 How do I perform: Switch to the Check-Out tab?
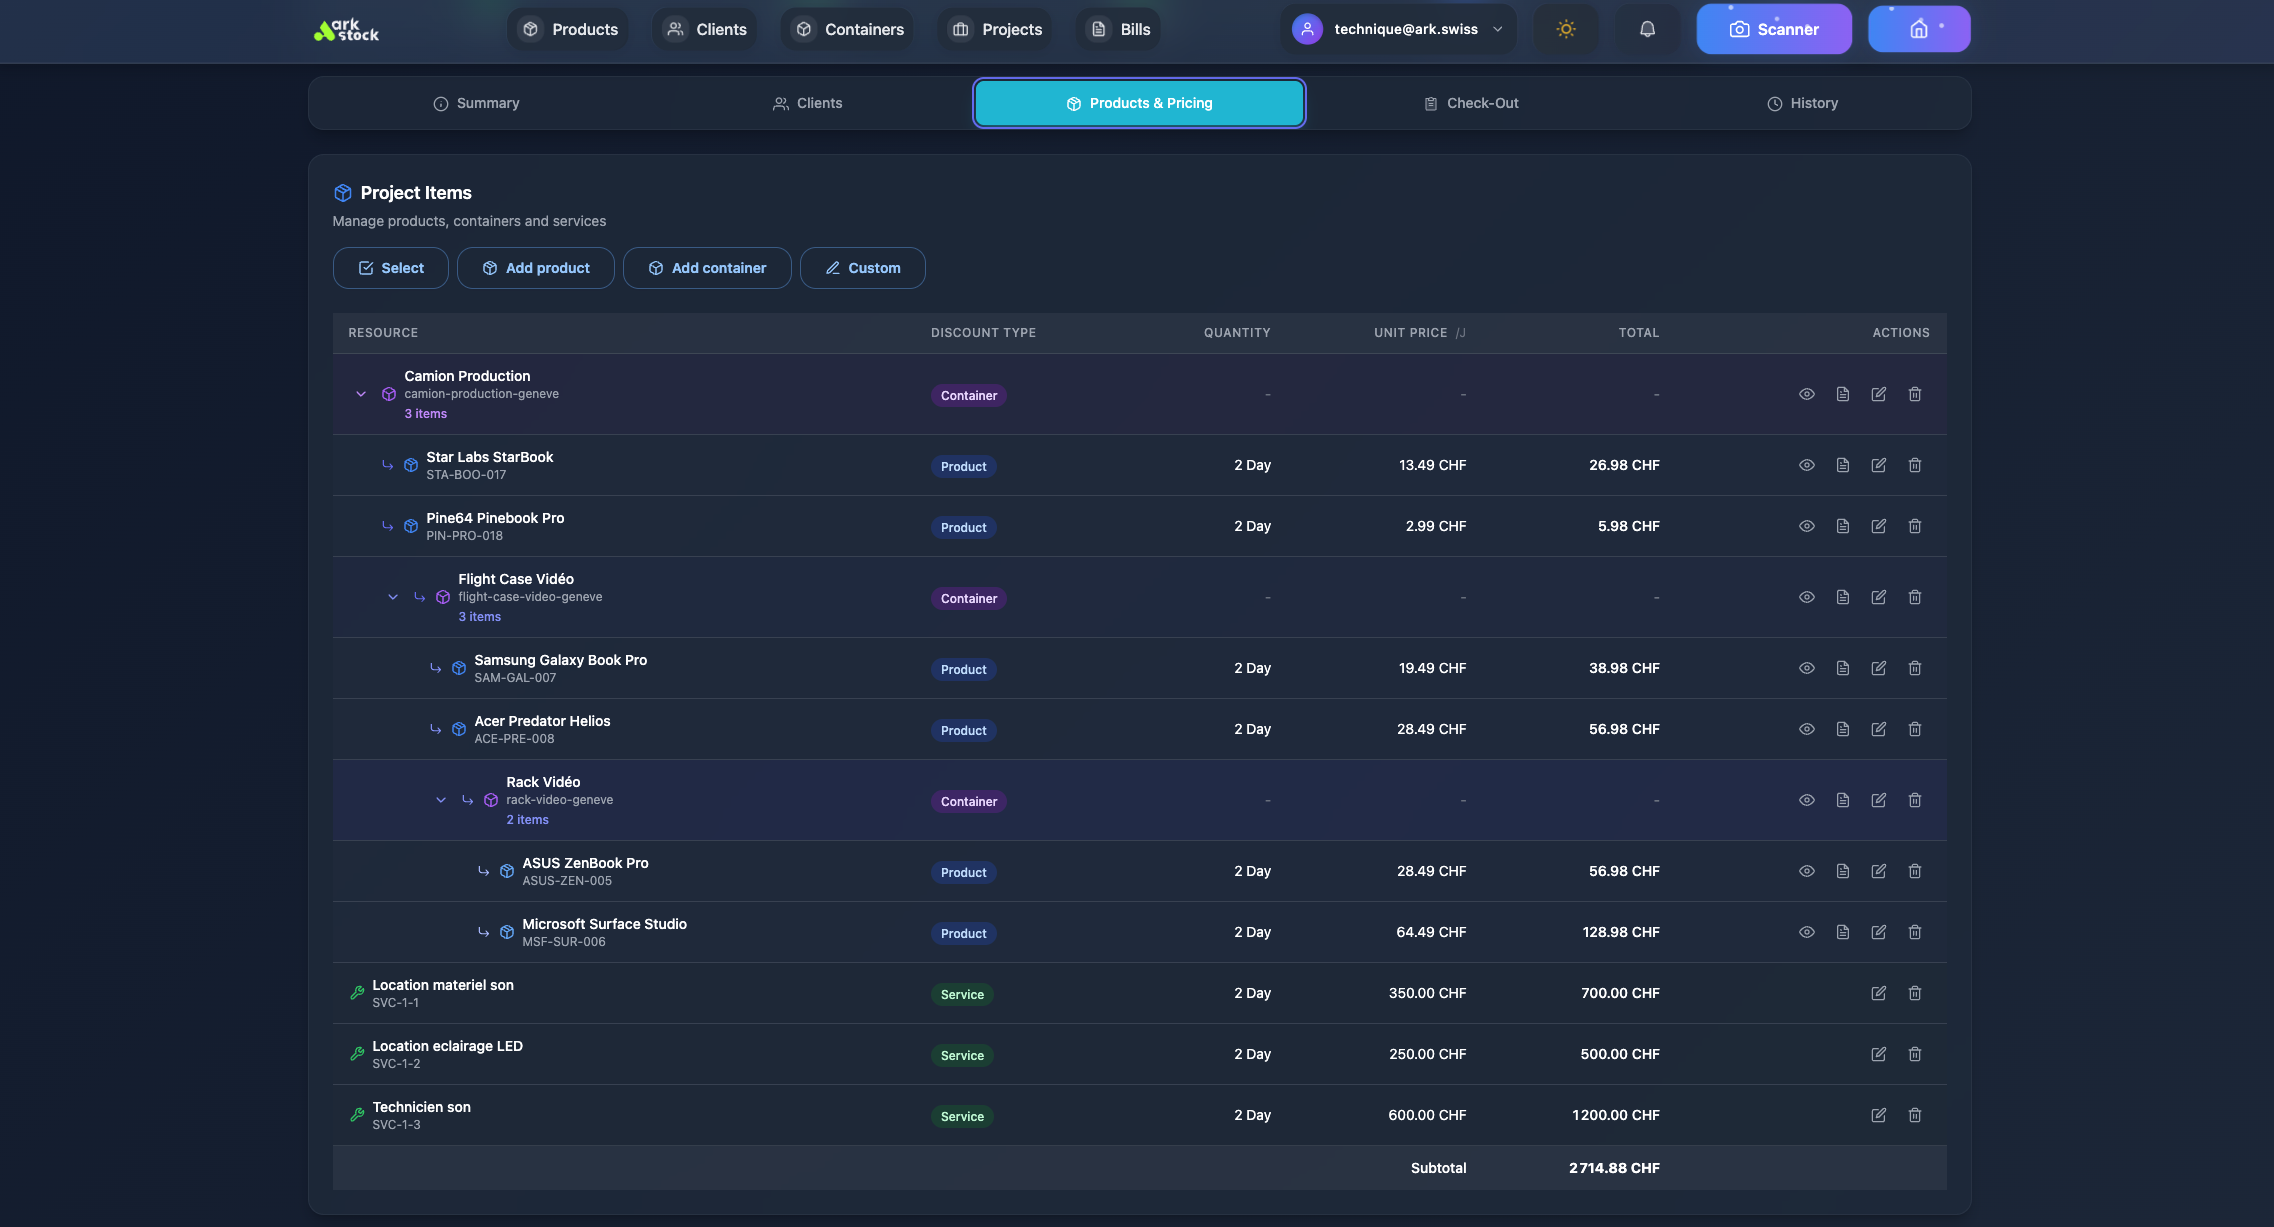click(x=1471, y=103)
